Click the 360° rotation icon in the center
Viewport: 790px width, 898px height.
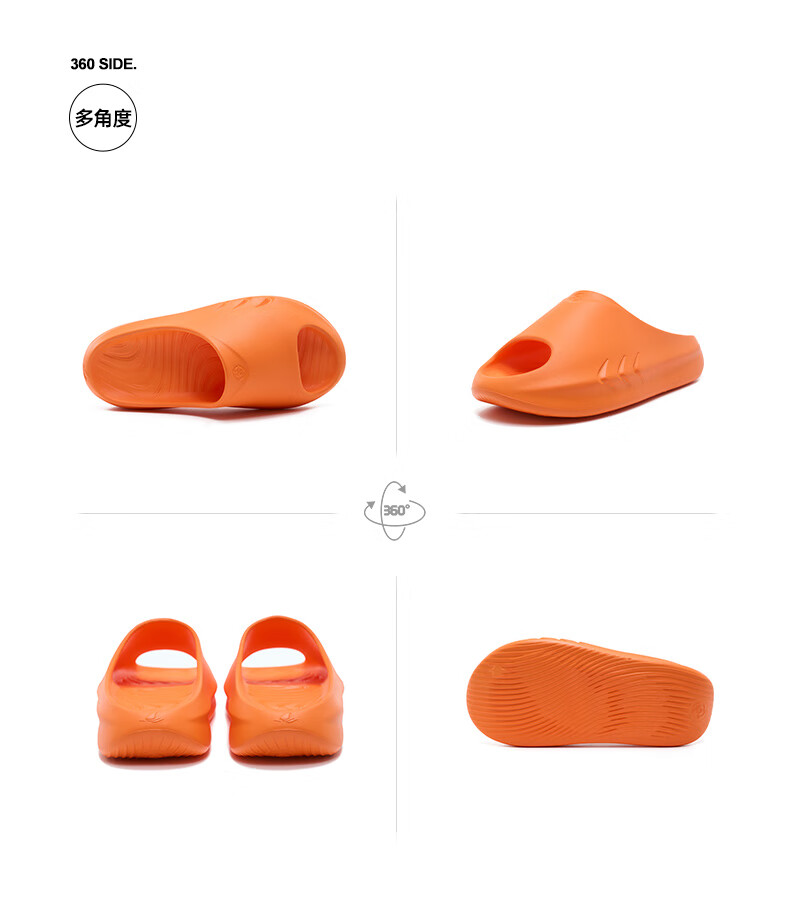395,511
